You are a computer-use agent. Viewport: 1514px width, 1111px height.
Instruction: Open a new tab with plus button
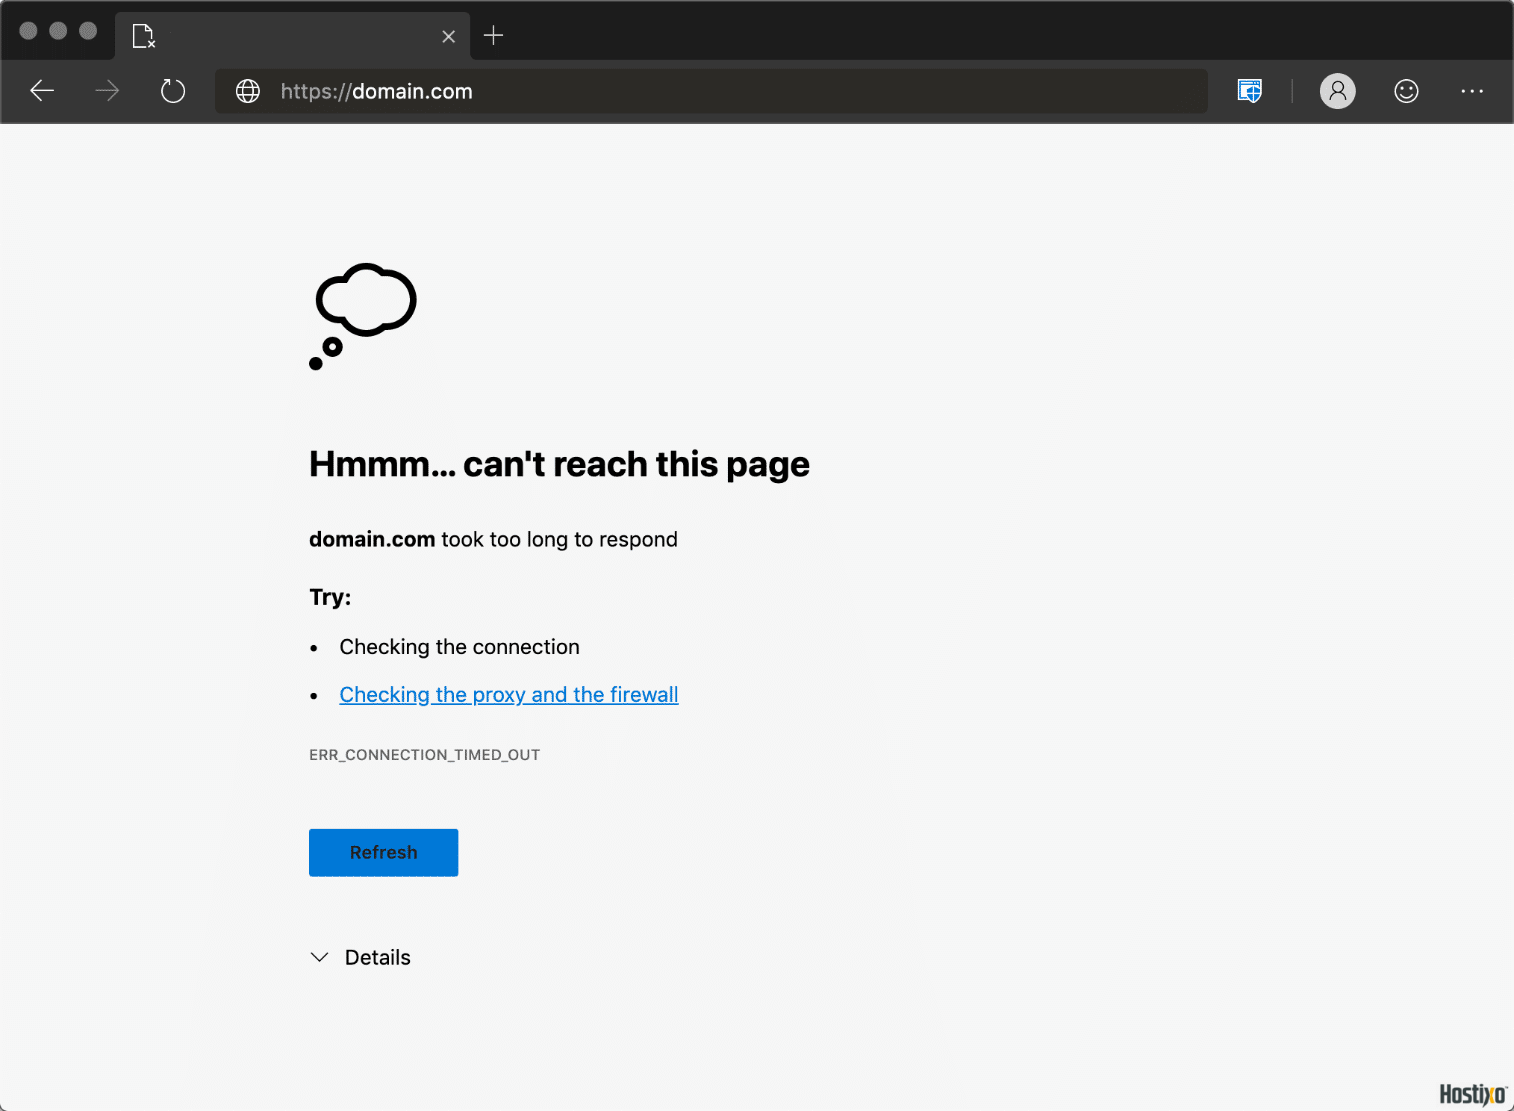tap(493, 36)
